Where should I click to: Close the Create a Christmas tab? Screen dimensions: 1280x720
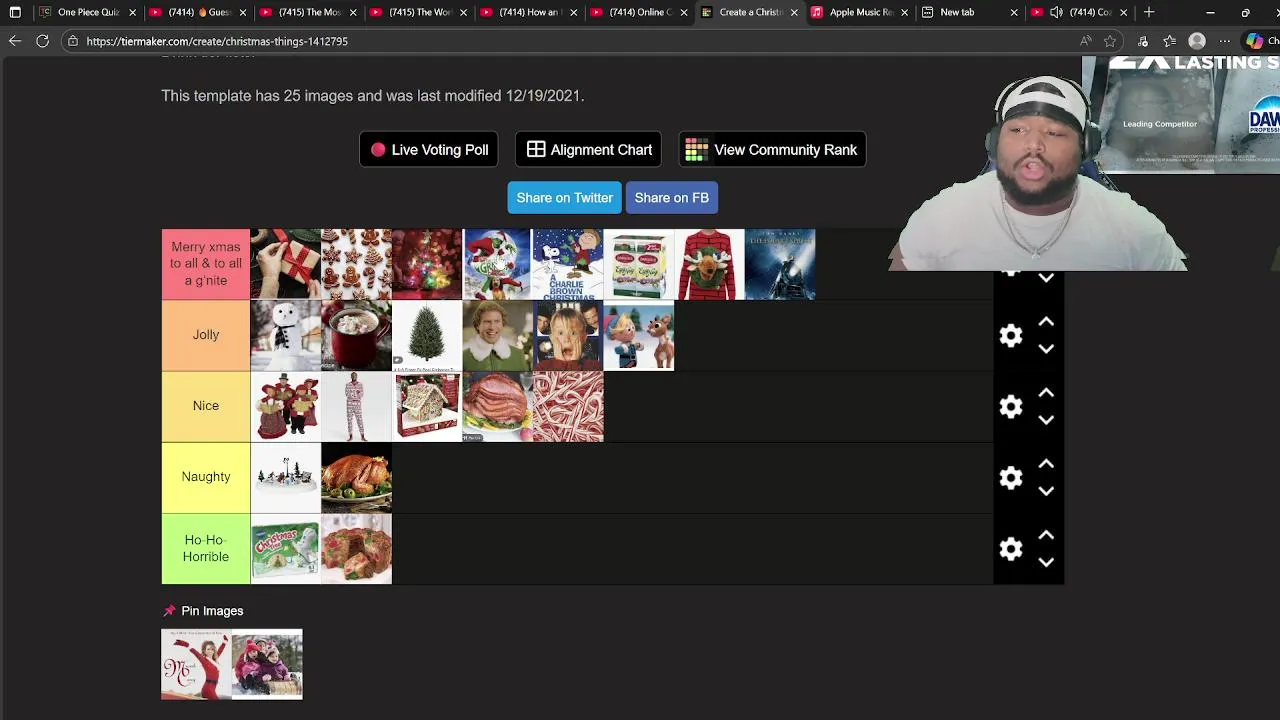(794, 13)
